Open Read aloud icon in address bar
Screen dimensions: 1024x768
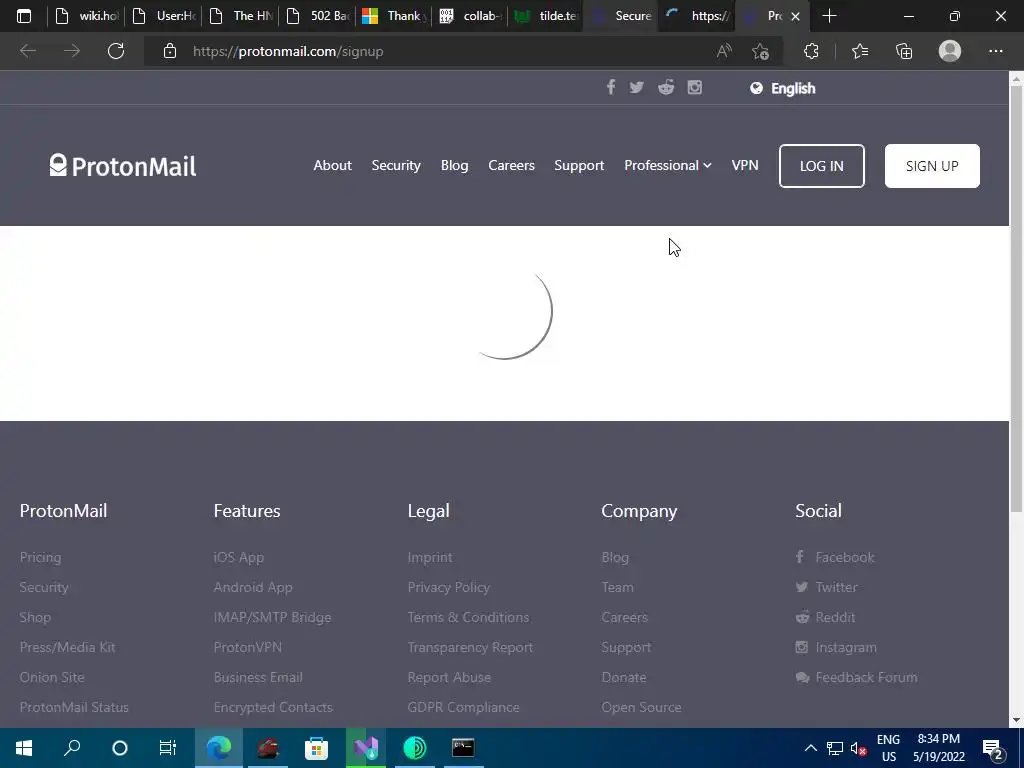[x=724, y=51]
